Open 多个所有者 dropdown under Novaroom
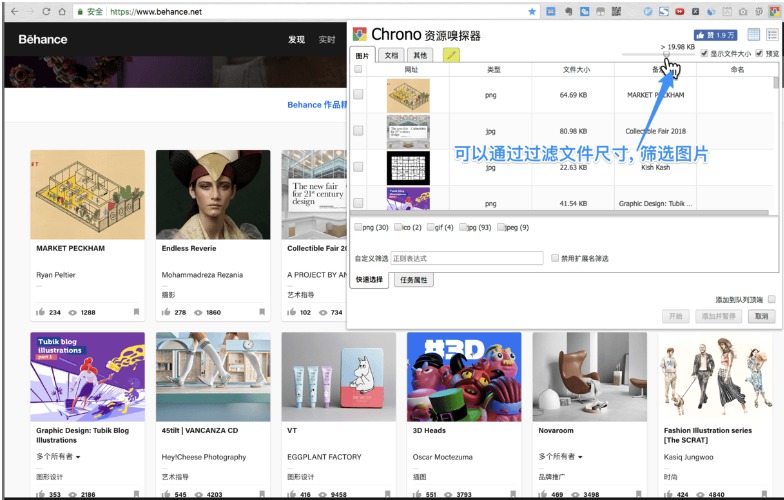Screen dimensions: 784x500 [x=560, y=456]
